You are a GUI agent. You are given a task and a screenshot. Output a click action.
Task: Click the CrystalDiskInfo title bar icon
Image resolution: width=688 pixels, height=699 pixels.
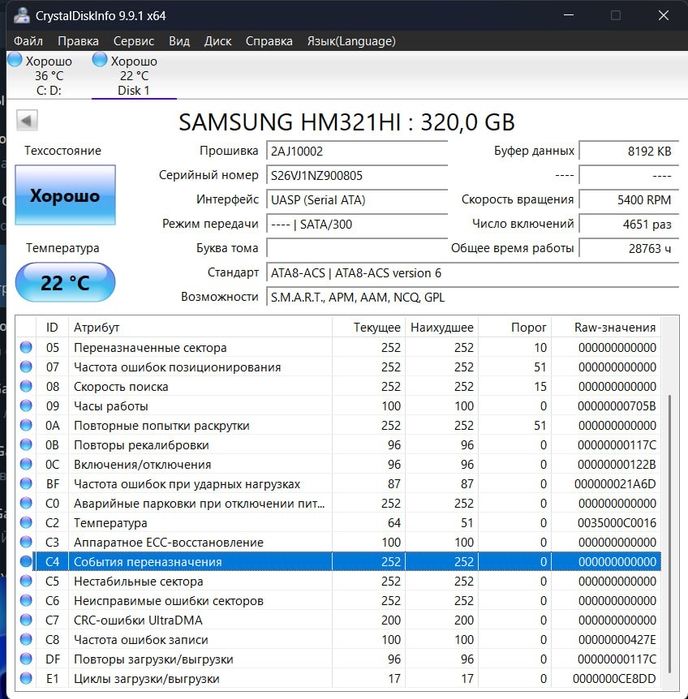click(x=21, y=16)
